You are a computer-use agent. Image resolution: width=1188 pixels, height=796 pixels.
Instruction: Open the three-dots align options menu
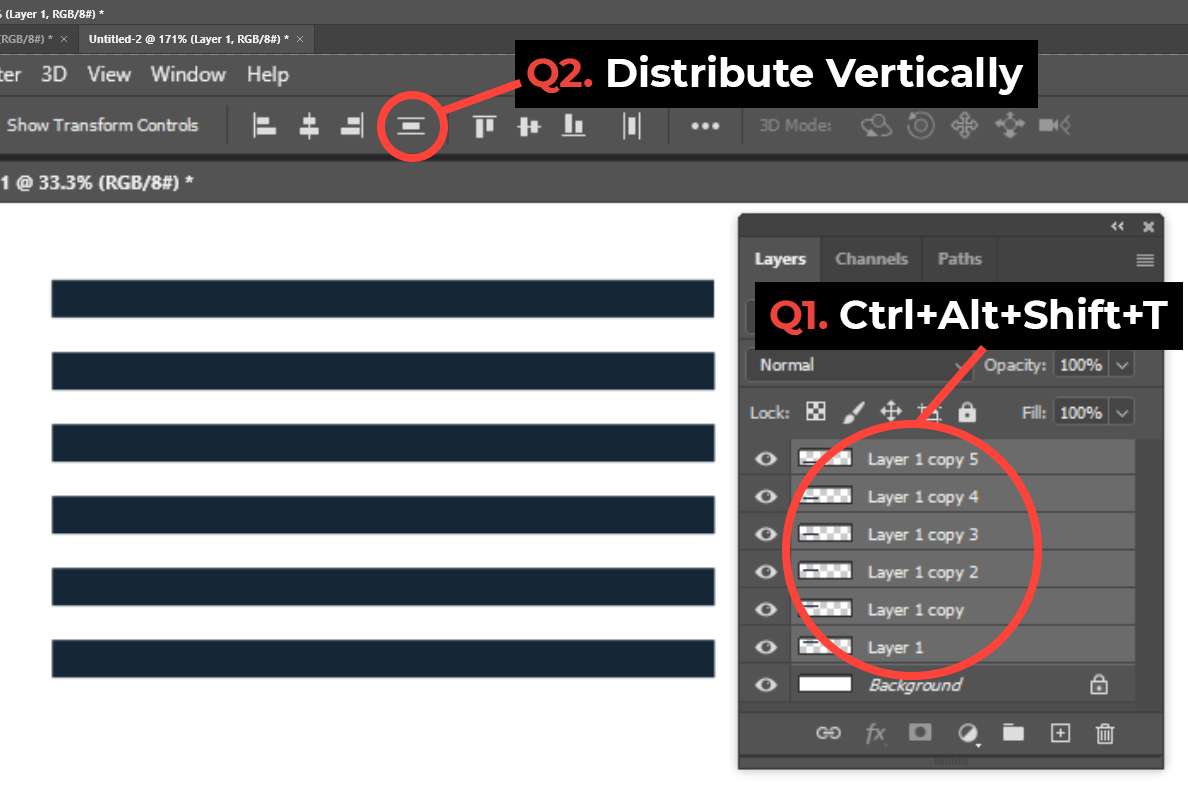[705, 126]
